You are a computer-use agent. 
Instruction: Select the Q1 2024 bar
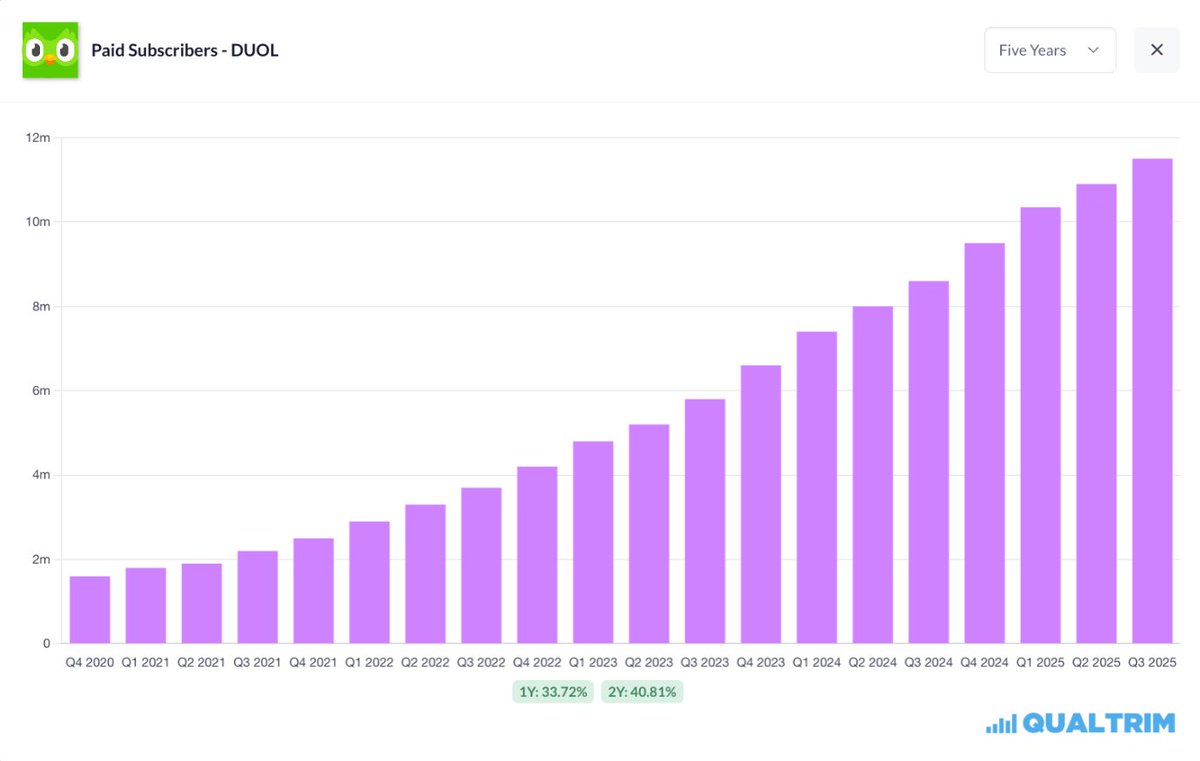(817, 487)
